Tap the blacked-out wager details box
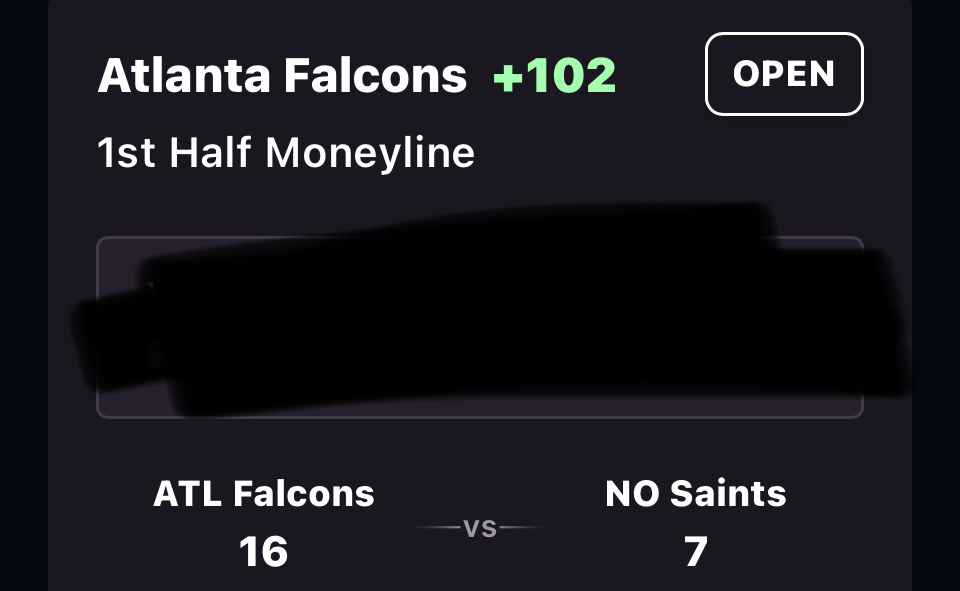Image resolution: width=960 pixels, height=591 pixels. tap(479, 326)
